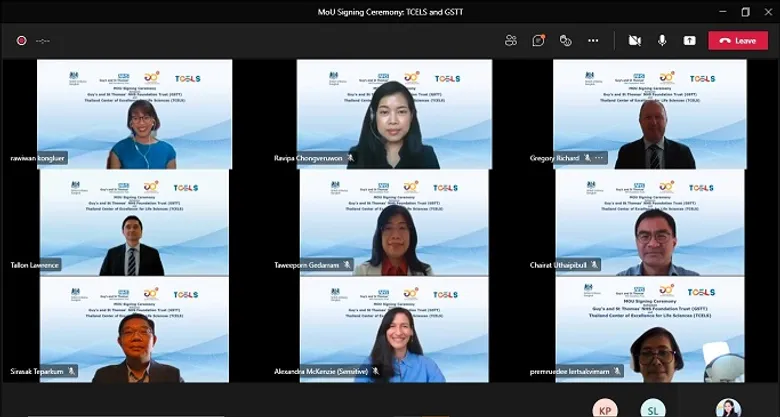Select the Sirasak Teparkum name label
Image resolution: width=780 pixels, height=417 pixels.
pos(37,371)
